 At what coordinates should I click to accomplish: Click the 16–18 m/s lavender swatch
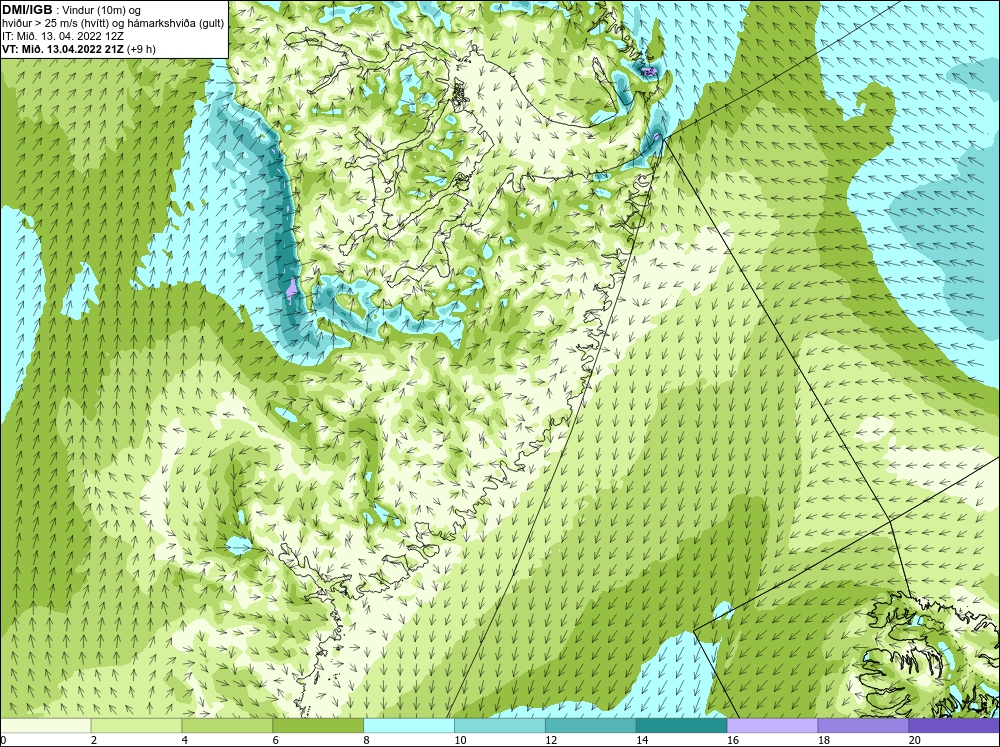coord(772,725)
